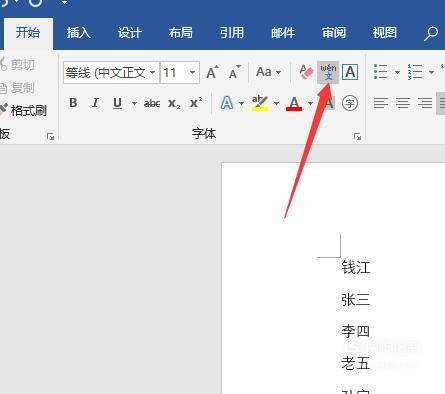Toggle italic formatting
Screen dimensions: 445x394
tap(95, 103)
